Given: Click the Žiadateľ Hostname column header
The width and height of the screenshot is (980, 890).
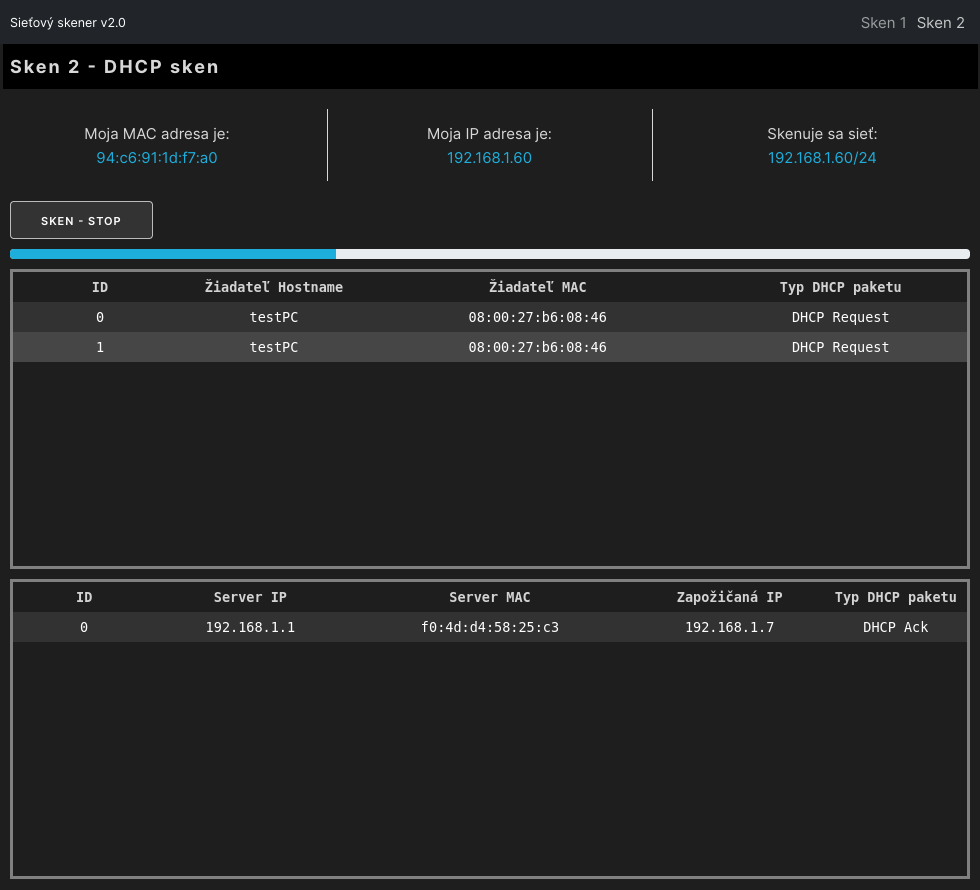Looking at the screenshot, I should click(x=274, y=287).
